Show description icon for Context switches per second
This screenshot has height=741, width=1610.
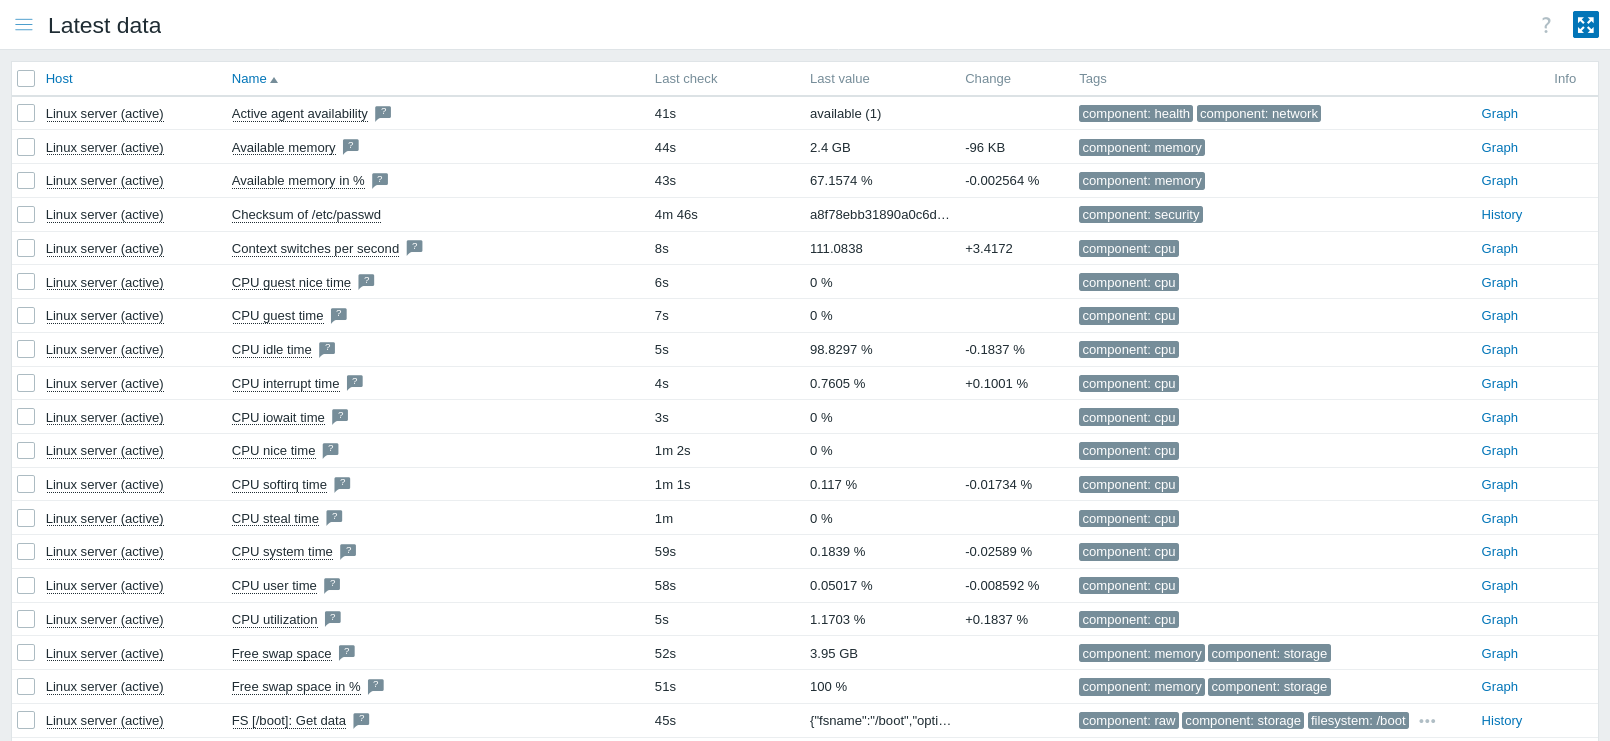[x=415, y=247]
